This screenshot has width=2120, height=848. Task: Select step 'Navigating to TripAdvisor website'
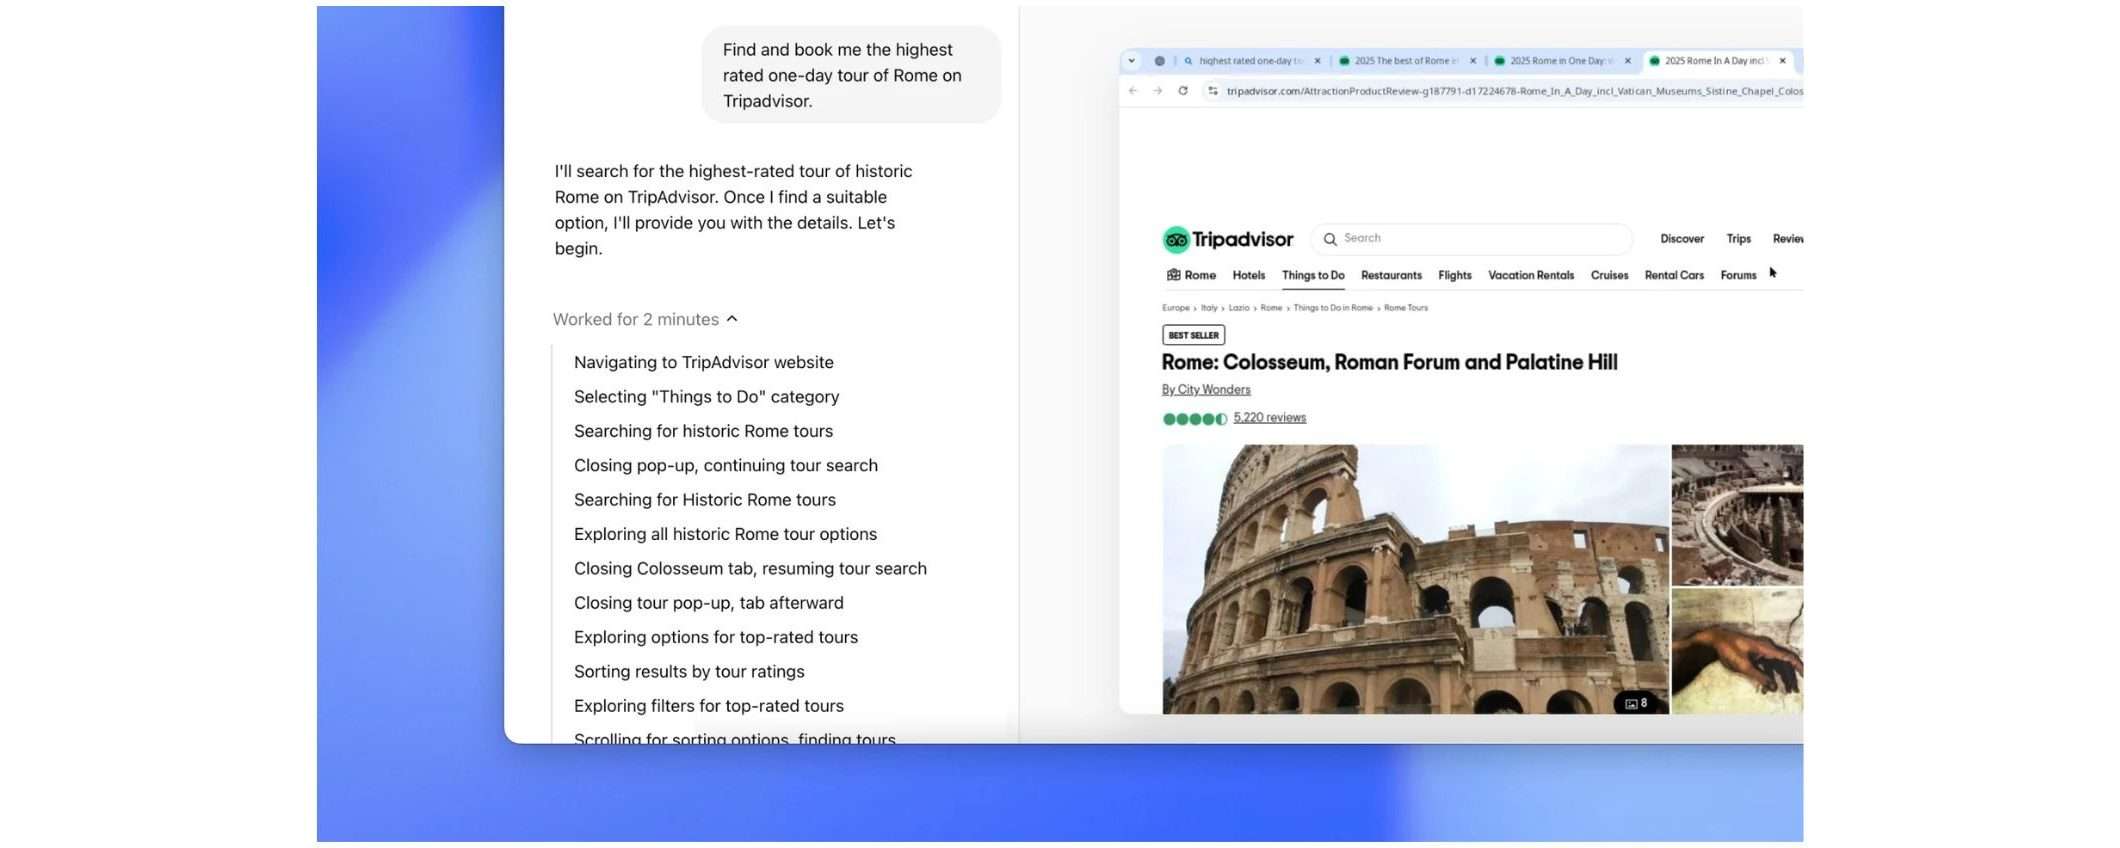coord(703,362)
